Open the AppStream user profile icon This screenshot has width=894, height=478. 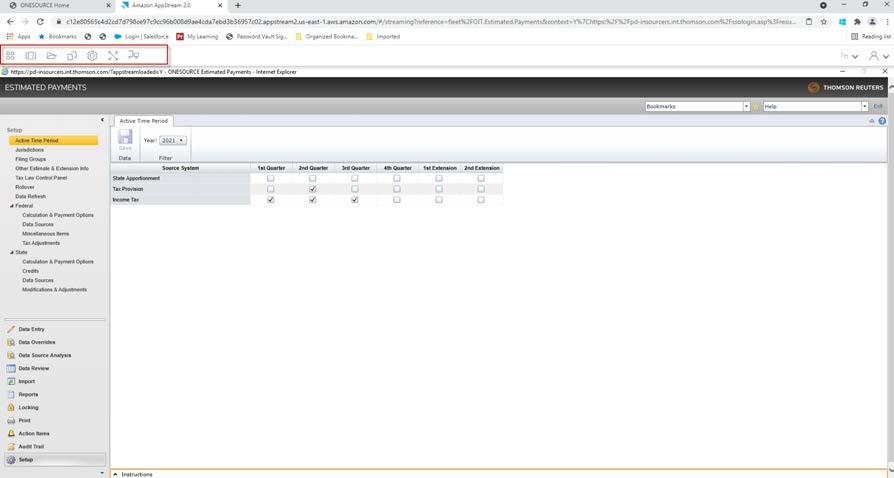pyautogui.click(x=873, y=56)
